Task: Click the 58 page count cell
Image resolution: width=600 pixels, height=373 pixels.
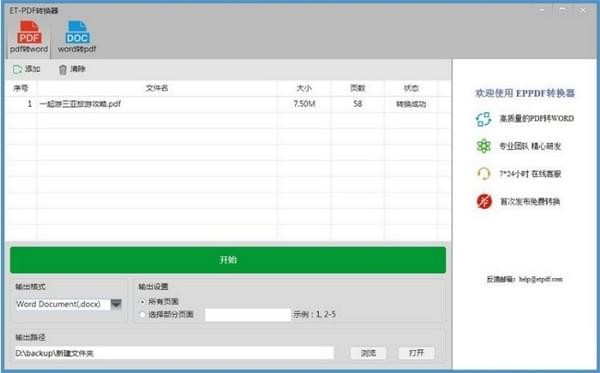Action: (x=358, y=104)
